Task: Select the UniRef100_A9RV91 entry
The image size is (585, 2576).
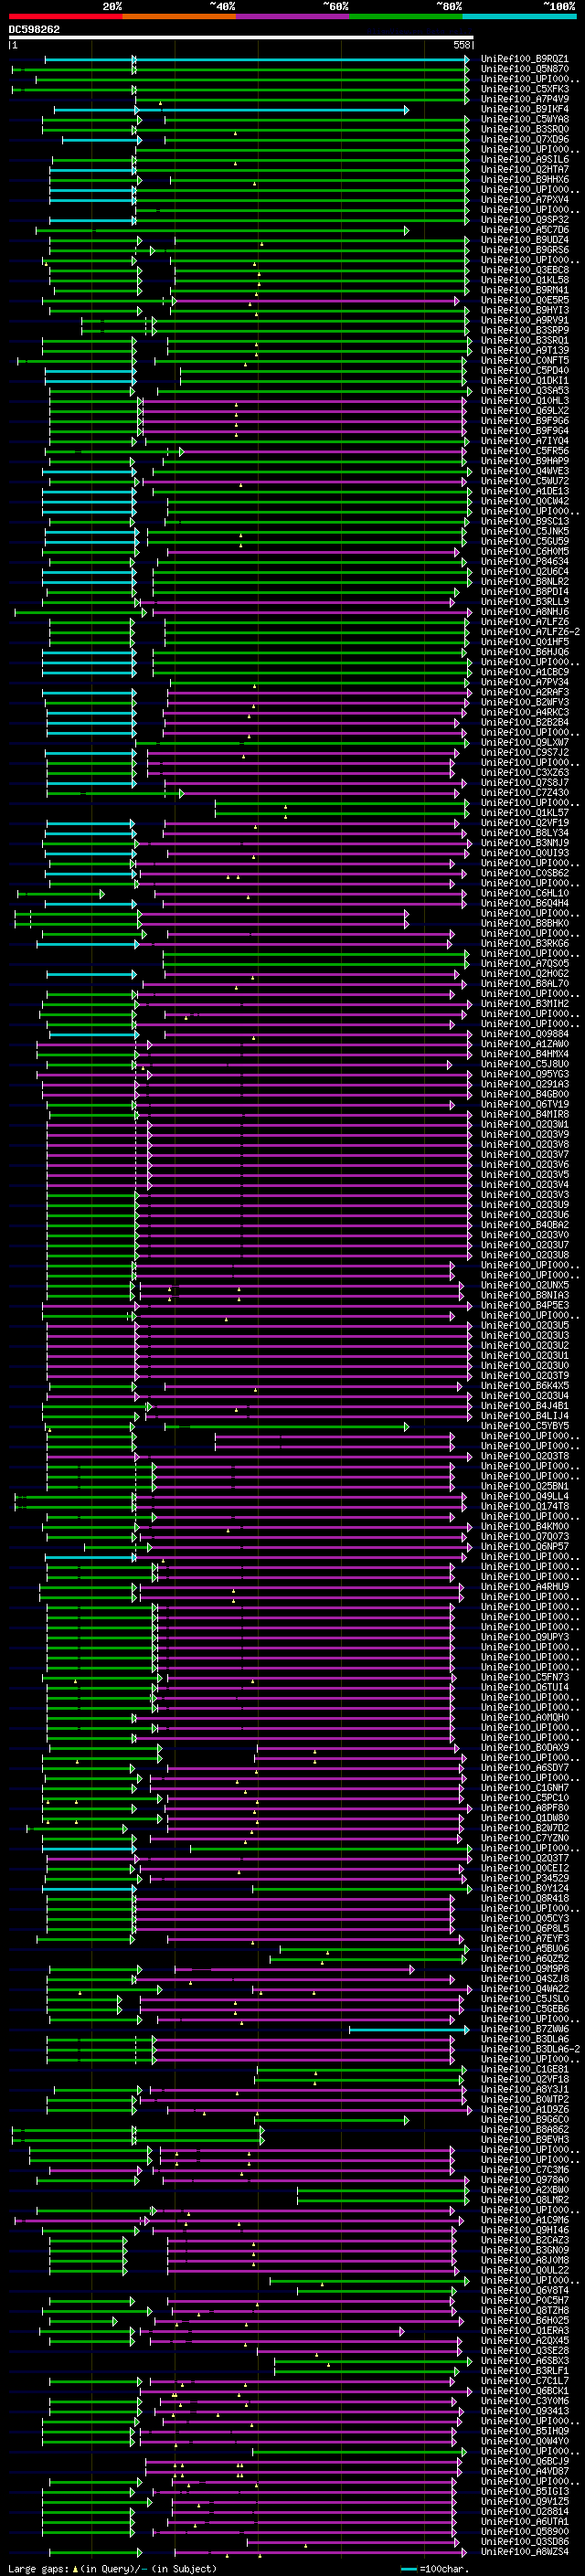Action: [525, 320]
